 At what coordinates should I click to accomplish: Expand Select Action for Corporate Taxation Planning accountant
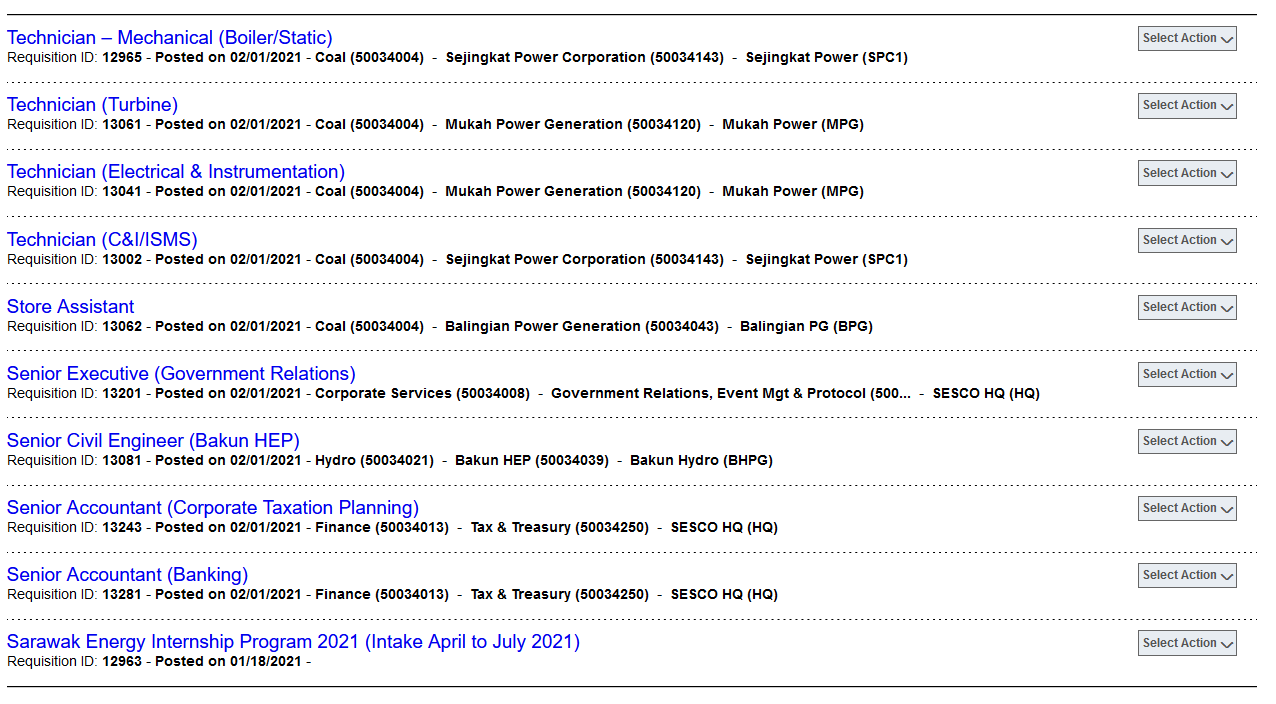click(1187, 508)
